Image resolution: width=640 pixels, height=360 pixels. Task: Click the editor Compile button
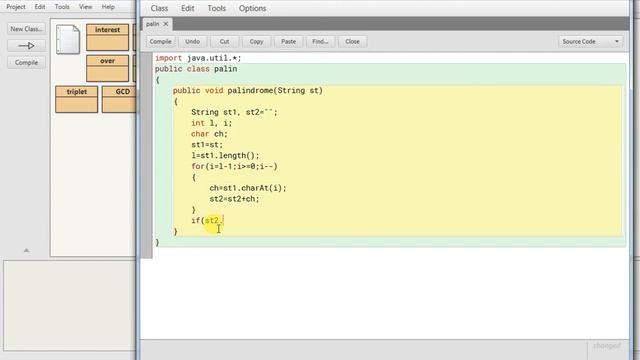pyautogui.click(x=160, y=42)
